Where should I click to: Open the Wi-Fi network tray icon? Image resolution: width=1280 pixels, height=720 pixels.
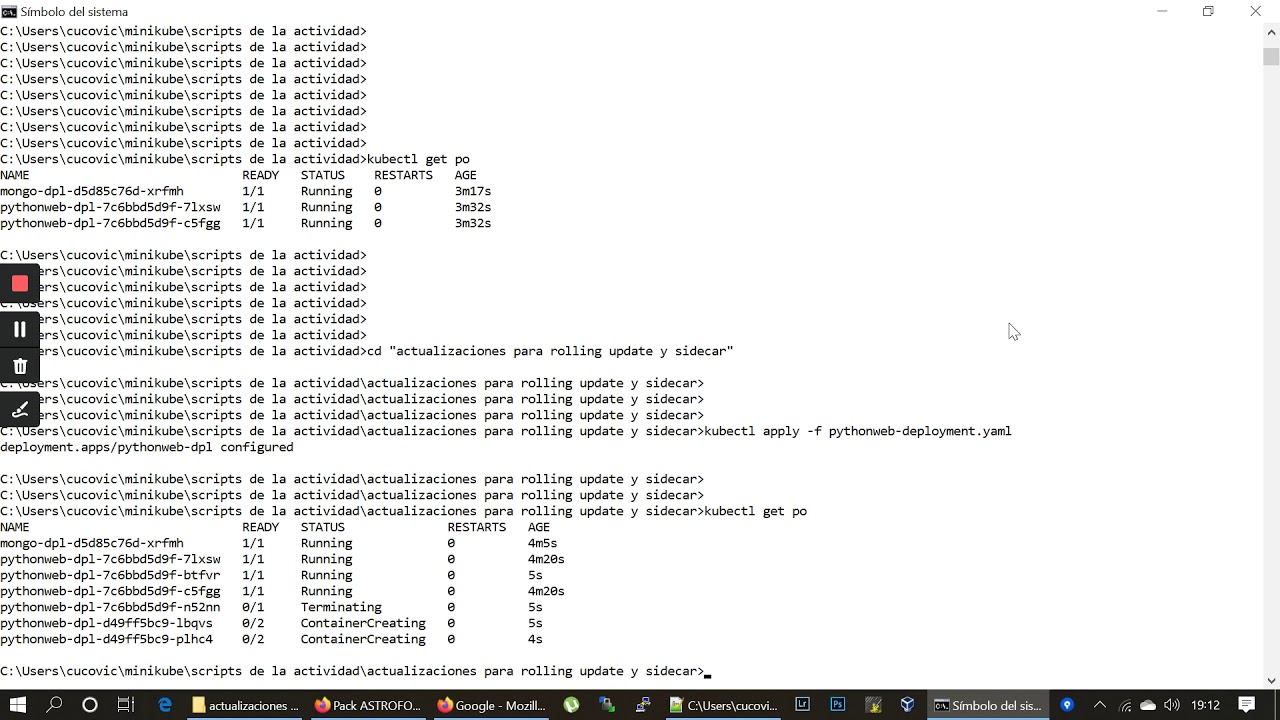1125,706
